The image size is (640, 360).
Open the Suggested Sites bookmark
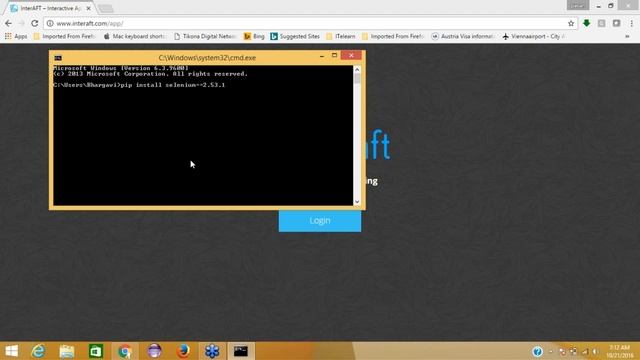(295, 36)
